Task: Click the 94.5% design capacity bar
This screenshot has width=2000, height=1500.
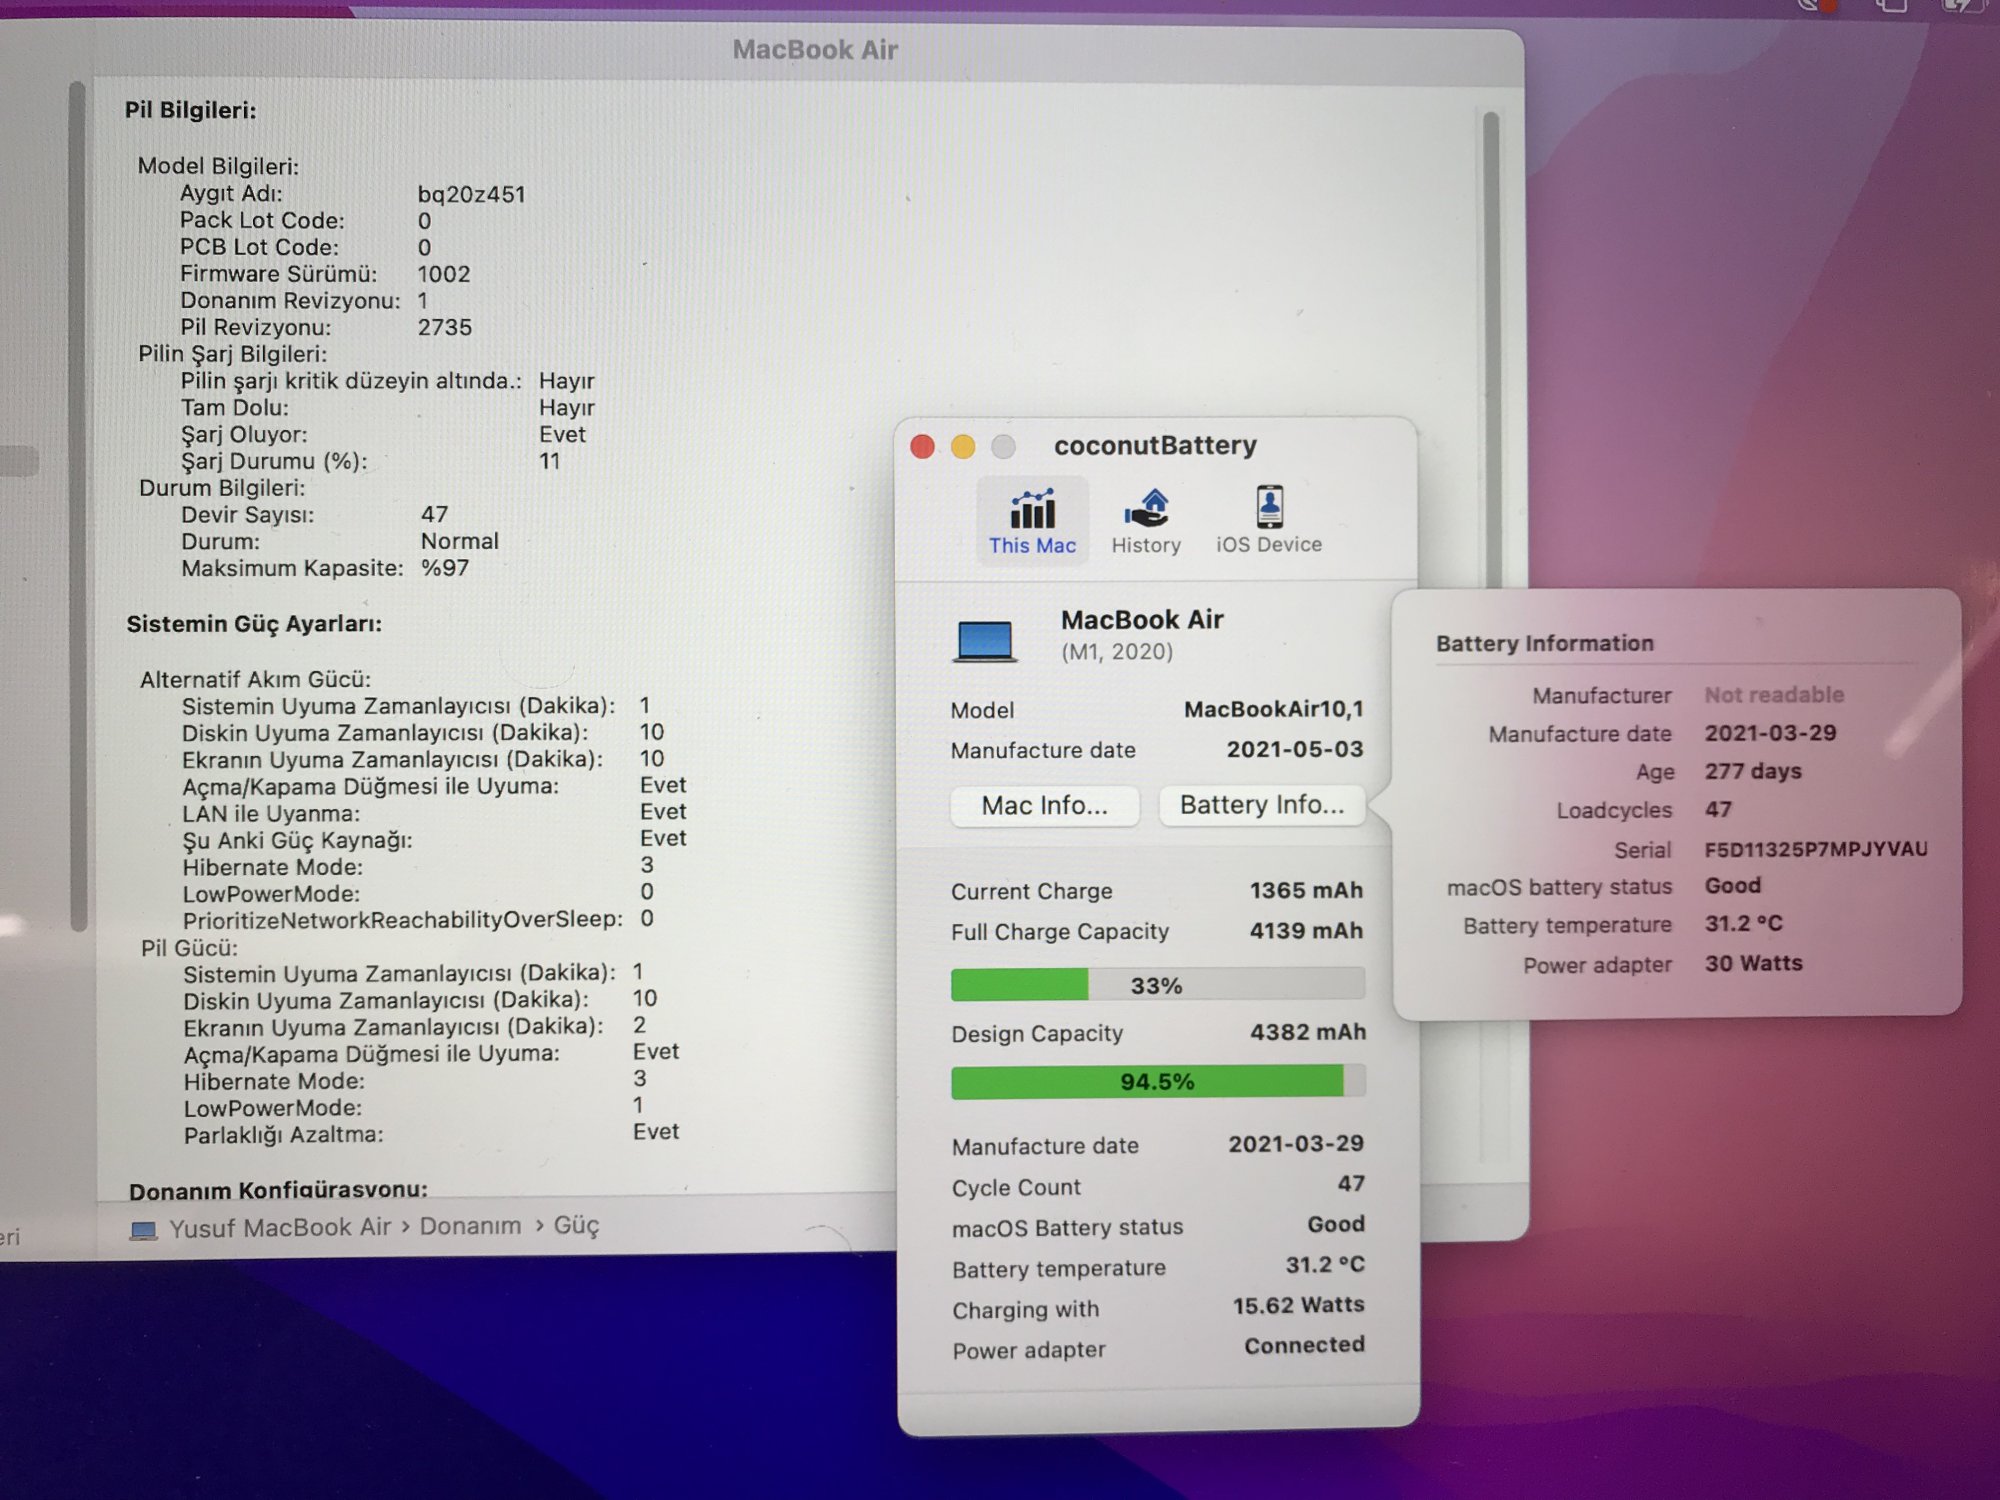Action: click(x=1157, y=1082)
